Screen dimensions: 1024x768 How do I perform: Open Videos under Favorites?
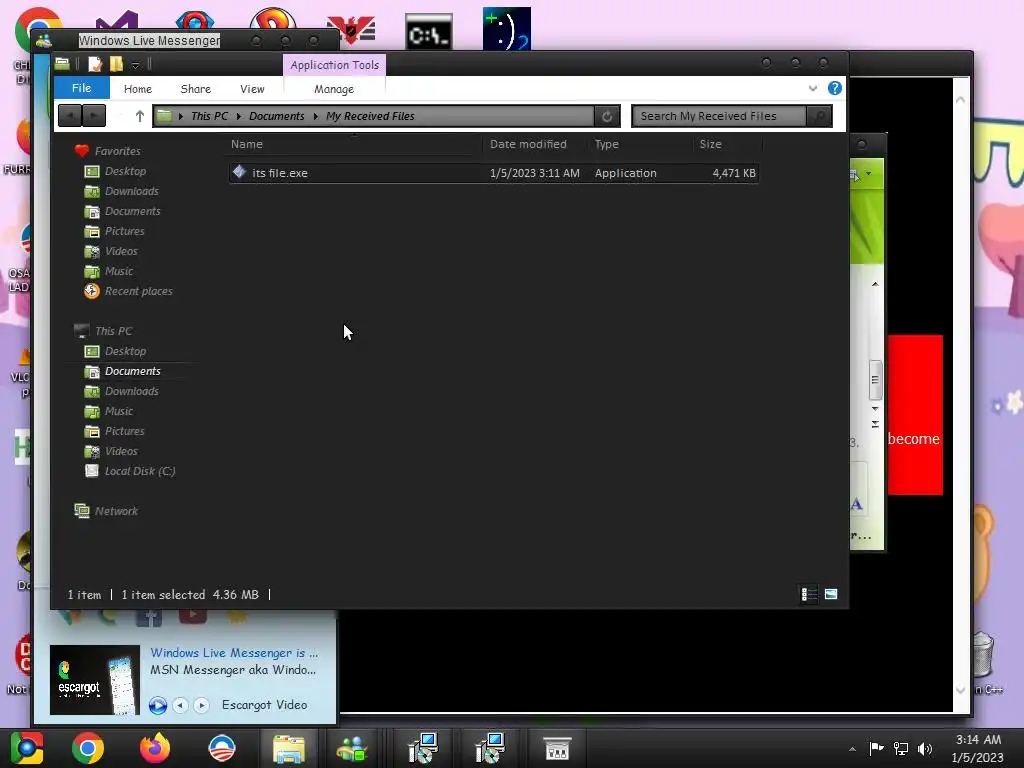point(121,251)
